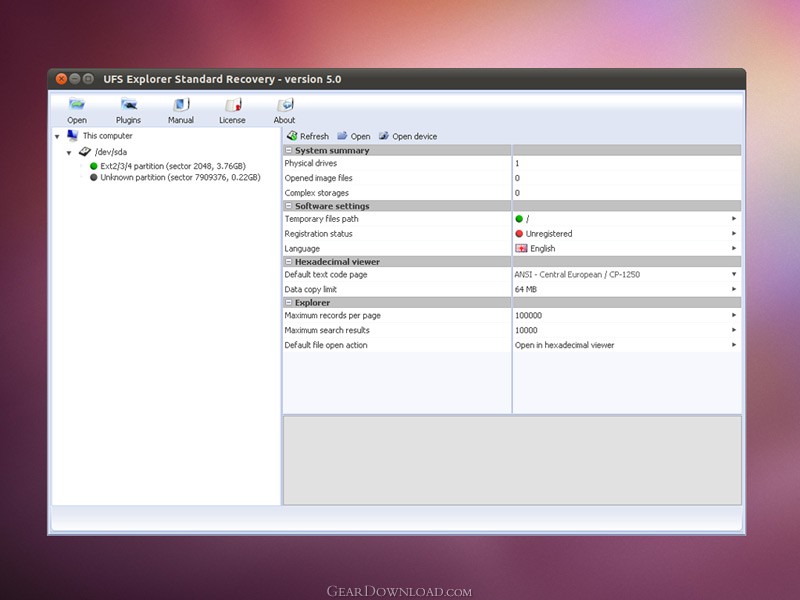Click the red Unregistered status indicator

click(x=519, y=234)
